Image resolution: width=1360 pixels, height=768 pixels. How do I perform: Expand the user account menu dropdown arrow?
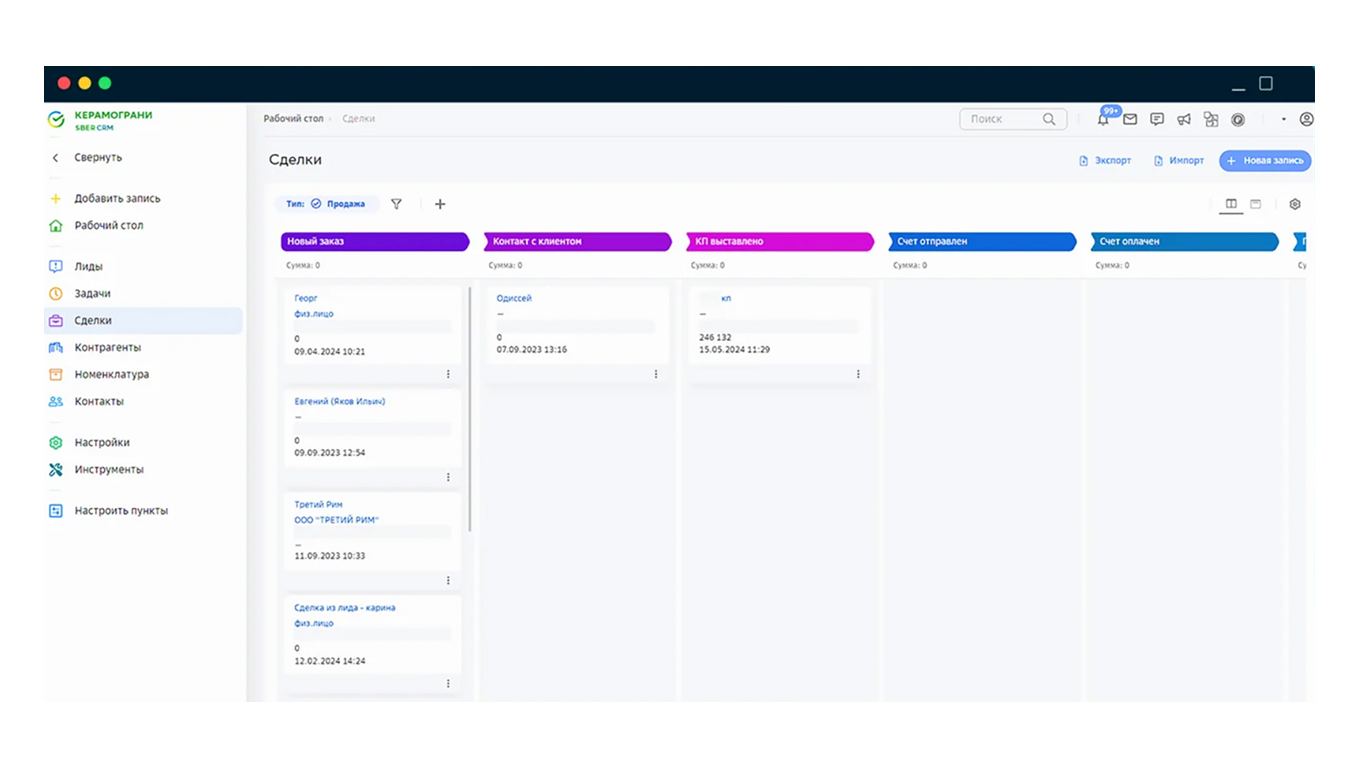[x=1284, y=119]
